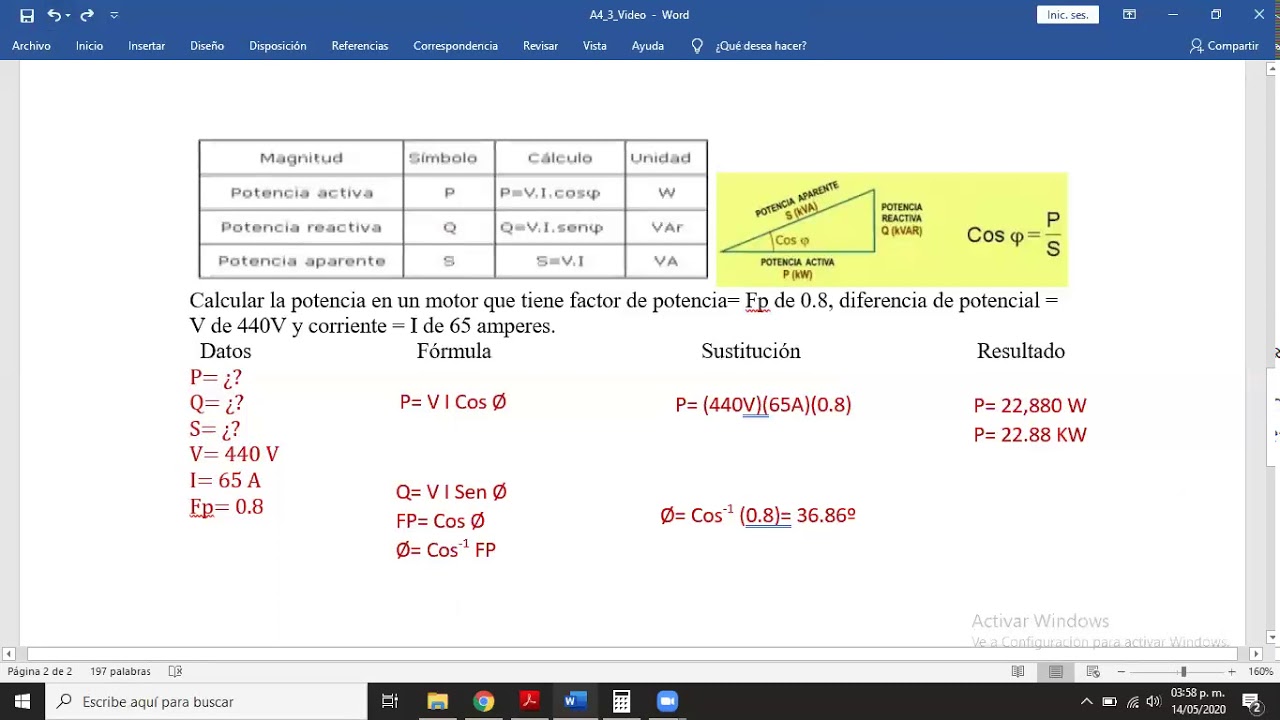Click the 'Q=V.I.senφ' table cell
The image size is (1280, 720).
(x=560, y=227)
